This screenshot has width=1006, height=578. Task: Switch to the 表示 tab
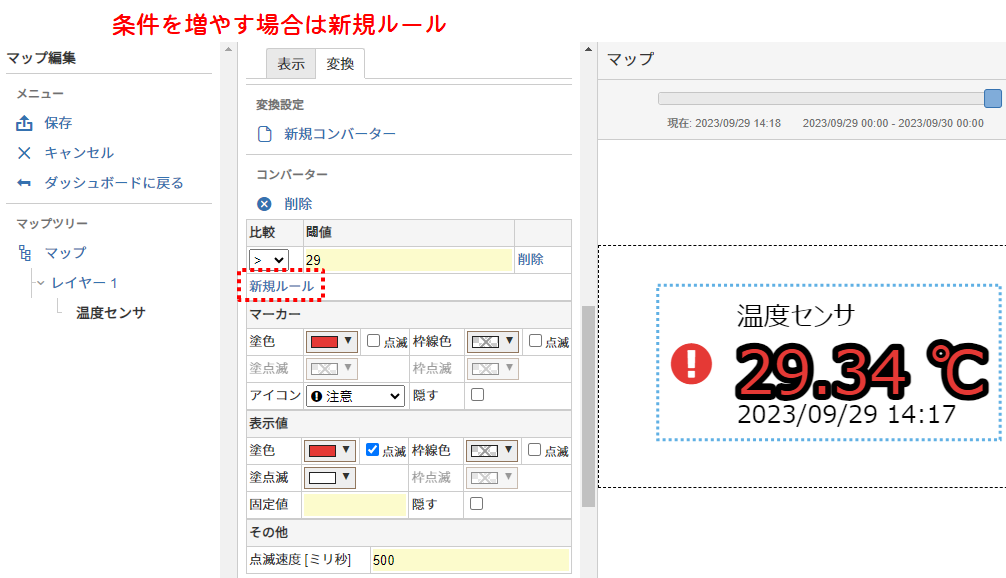pos(291,64)
